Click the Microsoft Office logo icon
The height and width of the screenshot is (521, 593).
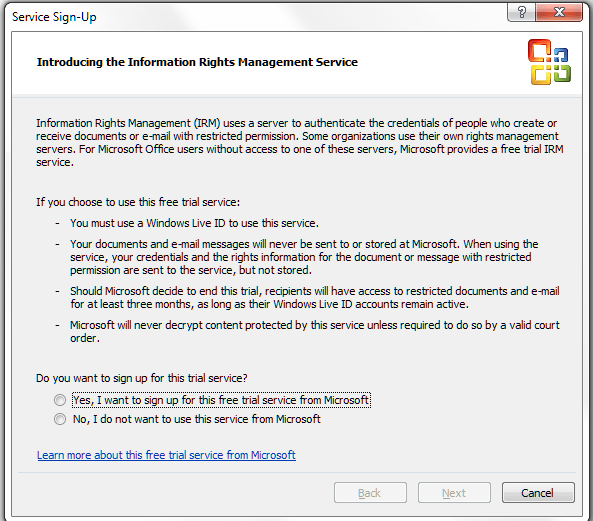[549, 62]
